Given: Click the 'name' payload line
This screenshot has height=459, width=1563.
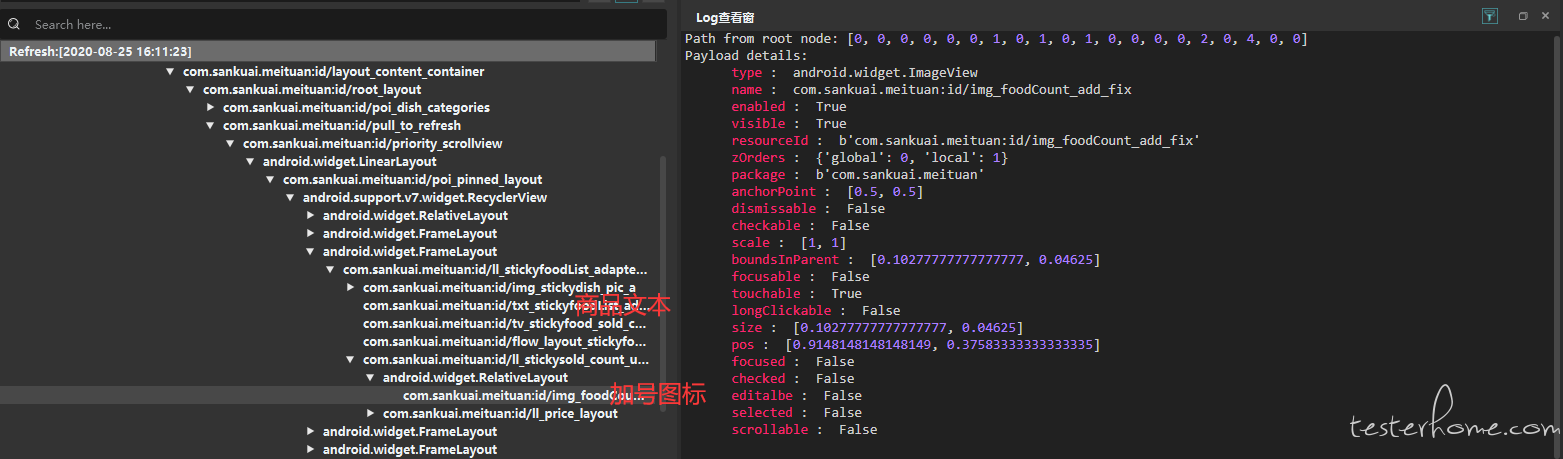Looking at the screenshot, I should click(932, 90).
